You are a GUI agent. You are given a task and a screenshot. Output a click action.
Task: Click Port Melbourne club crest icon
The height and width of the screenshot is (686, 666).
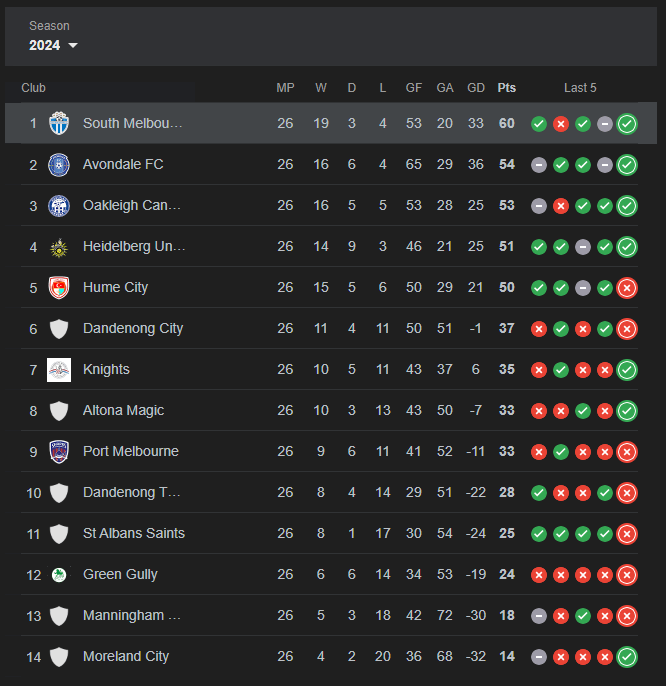(59, 451)
